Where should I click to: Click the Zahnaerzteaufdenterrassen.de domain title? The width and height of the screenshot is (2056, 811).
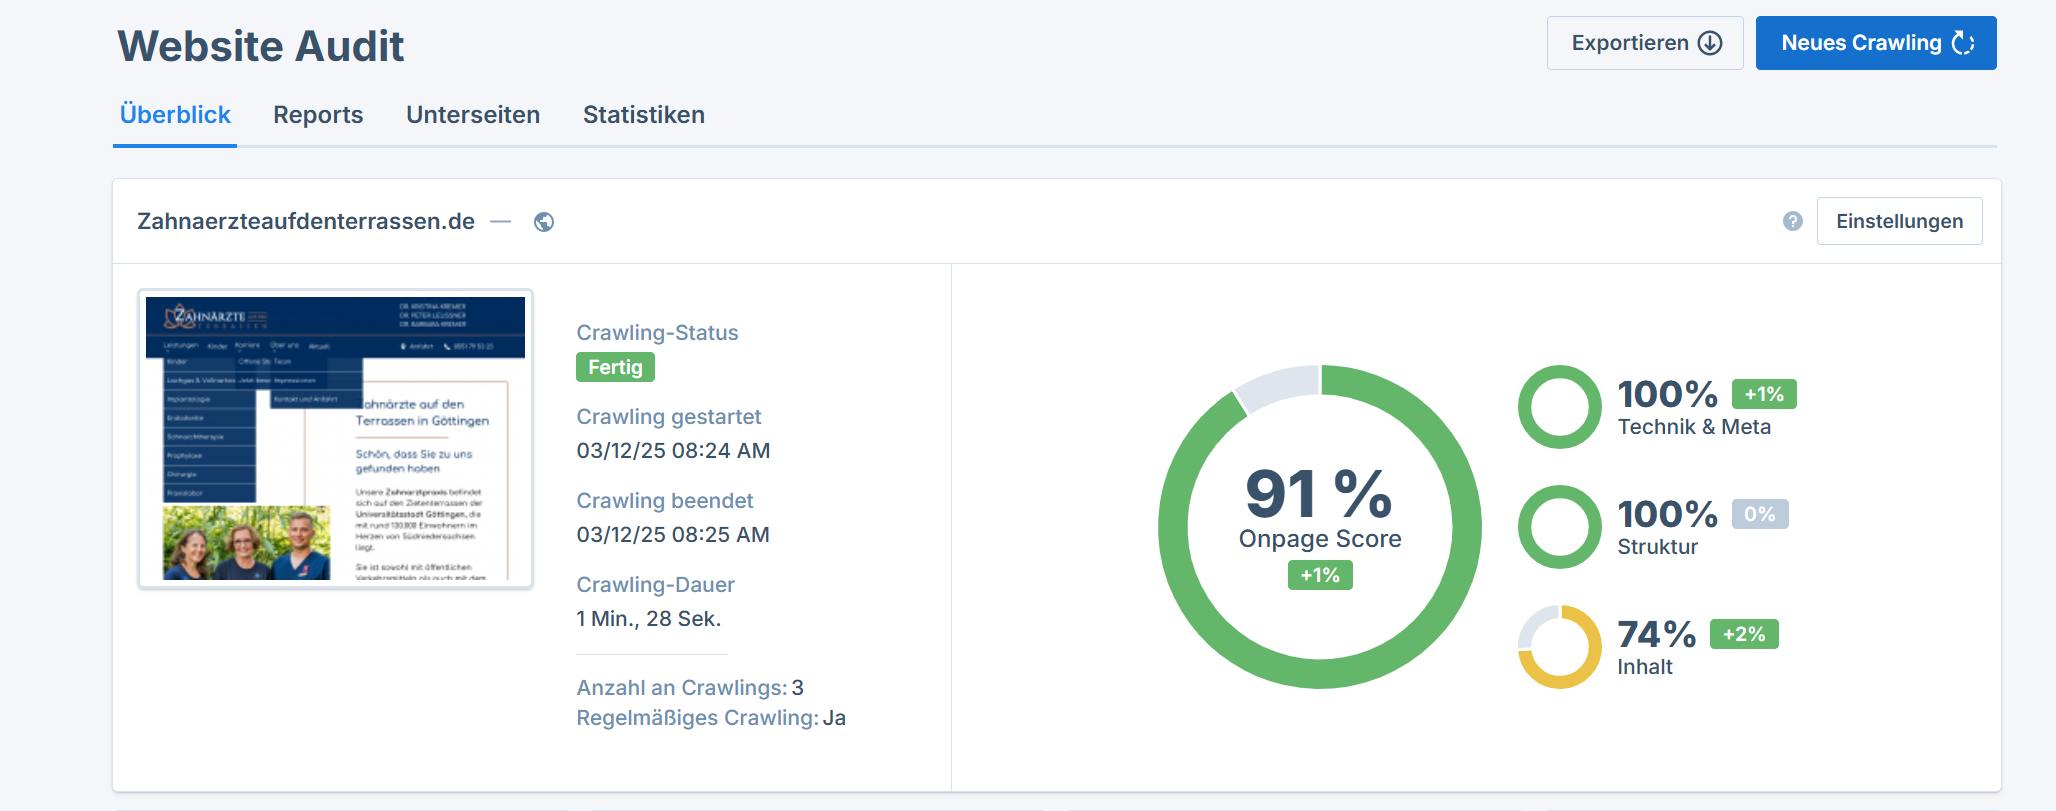(x=306, y=221)
